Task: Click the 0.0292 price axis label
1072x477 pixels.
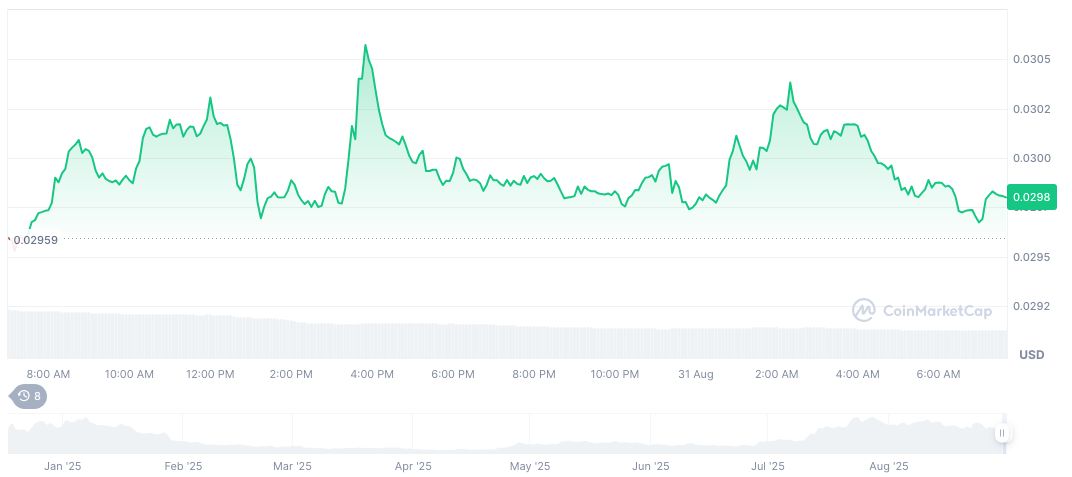Action: pos(1030,306)
